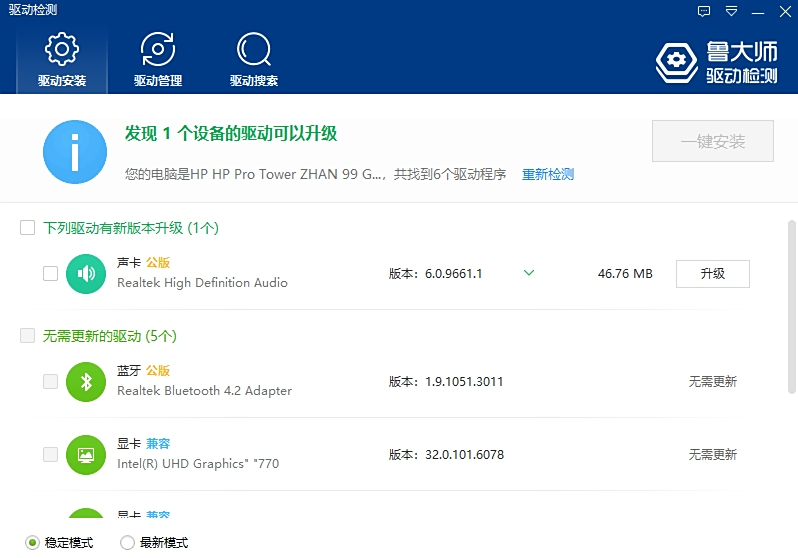Click the 46.76 MB size text
The image size is (798, 558).
point(625,273)
